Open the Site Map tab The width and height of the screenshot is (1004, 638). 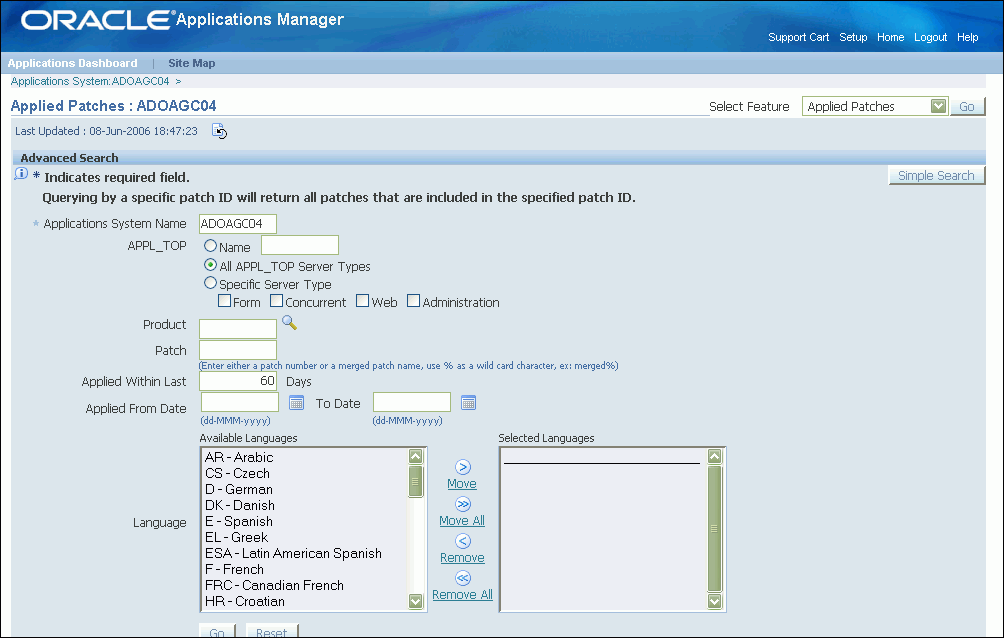191,63
